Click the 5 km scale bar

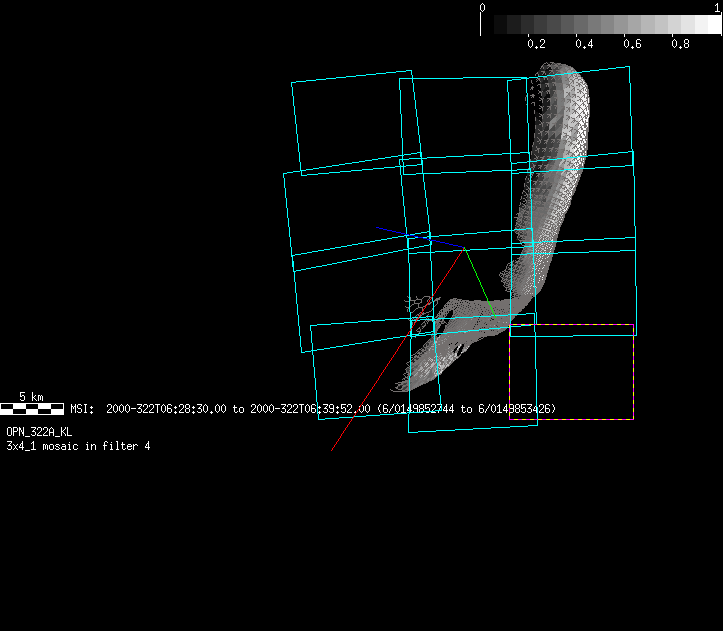[x=32, y=408]
